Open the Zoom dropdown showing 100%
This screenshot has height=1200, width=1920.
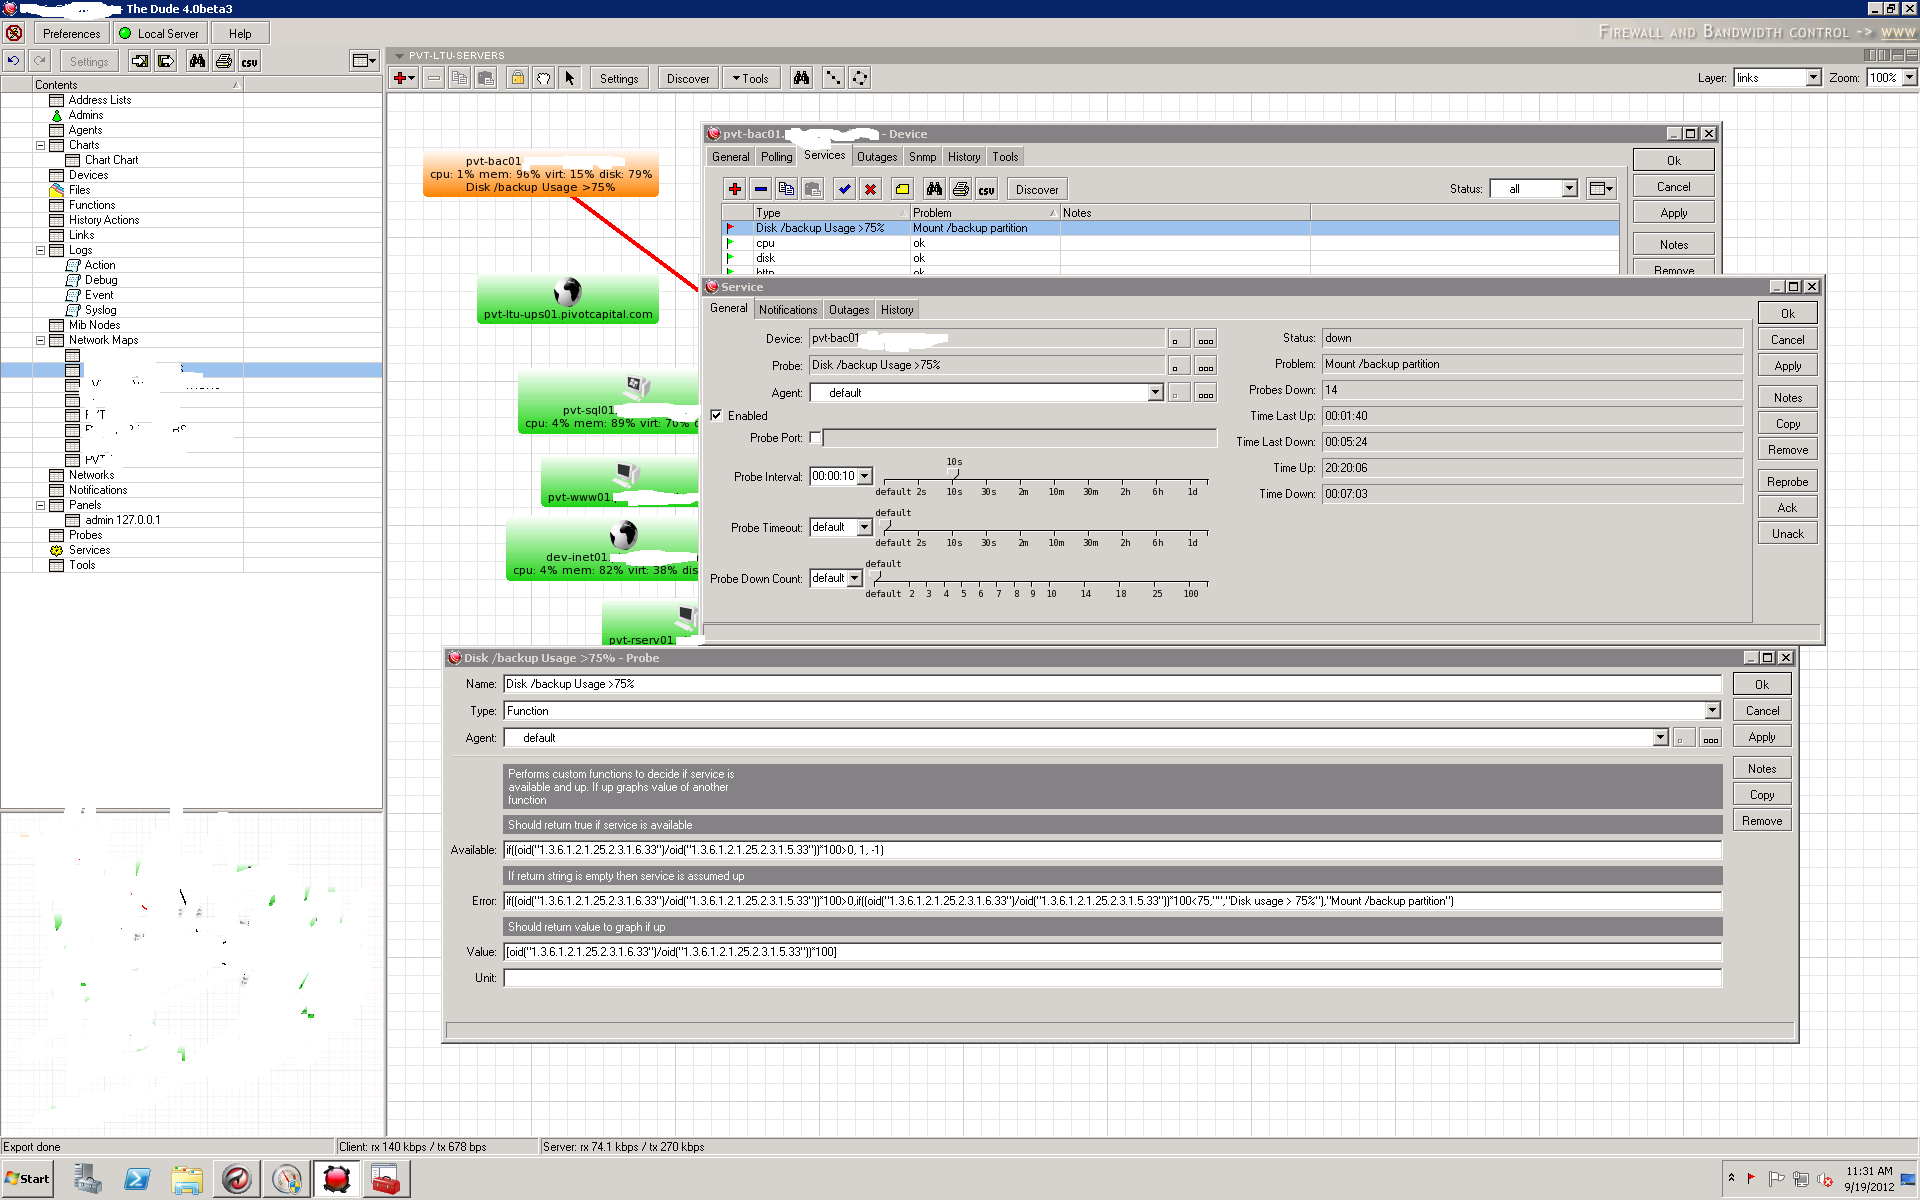pyautogui.click(x=1908, y=78)
